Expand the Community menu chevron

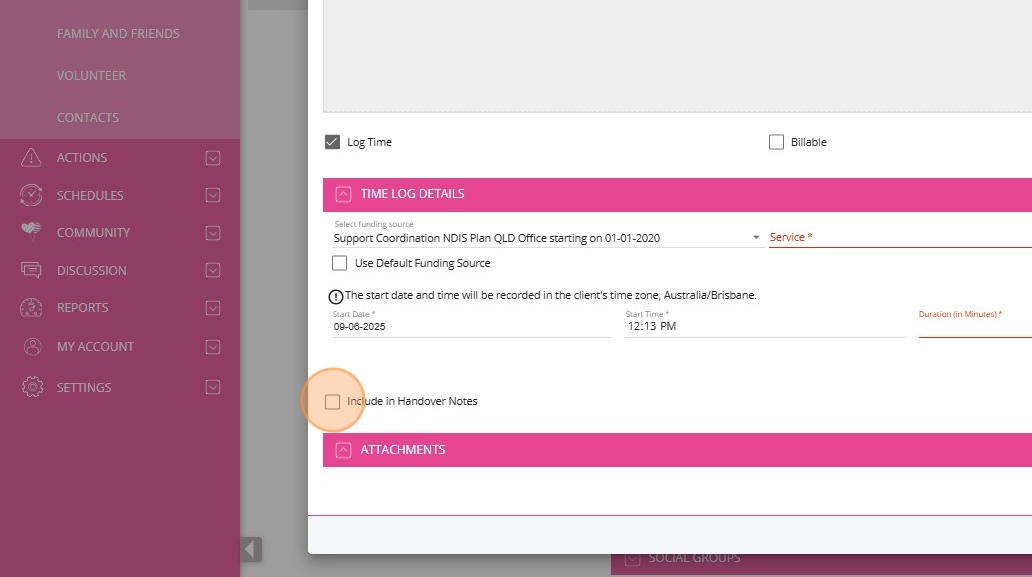tap(213, 233)
